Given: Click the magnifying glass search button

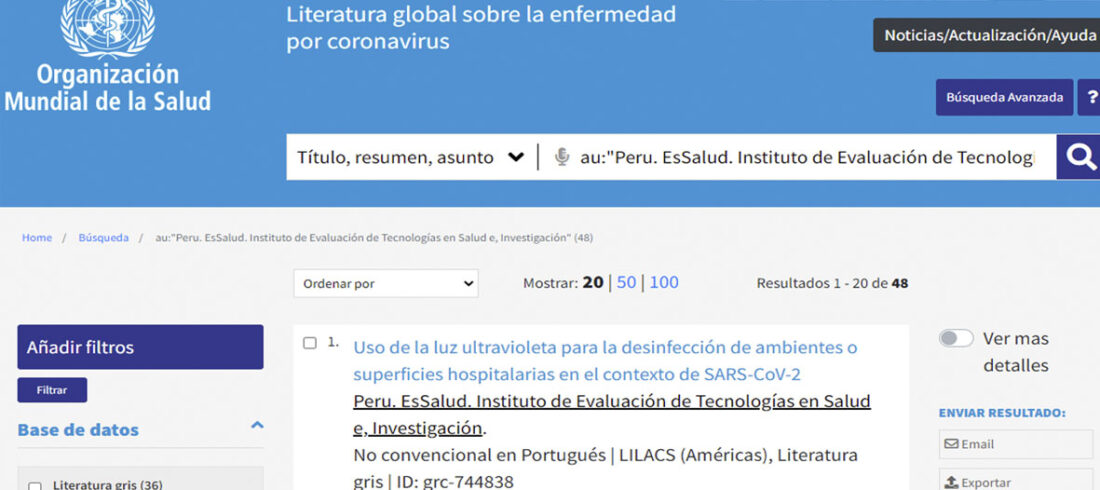Looking at the screenshot, I should 1079,157.
